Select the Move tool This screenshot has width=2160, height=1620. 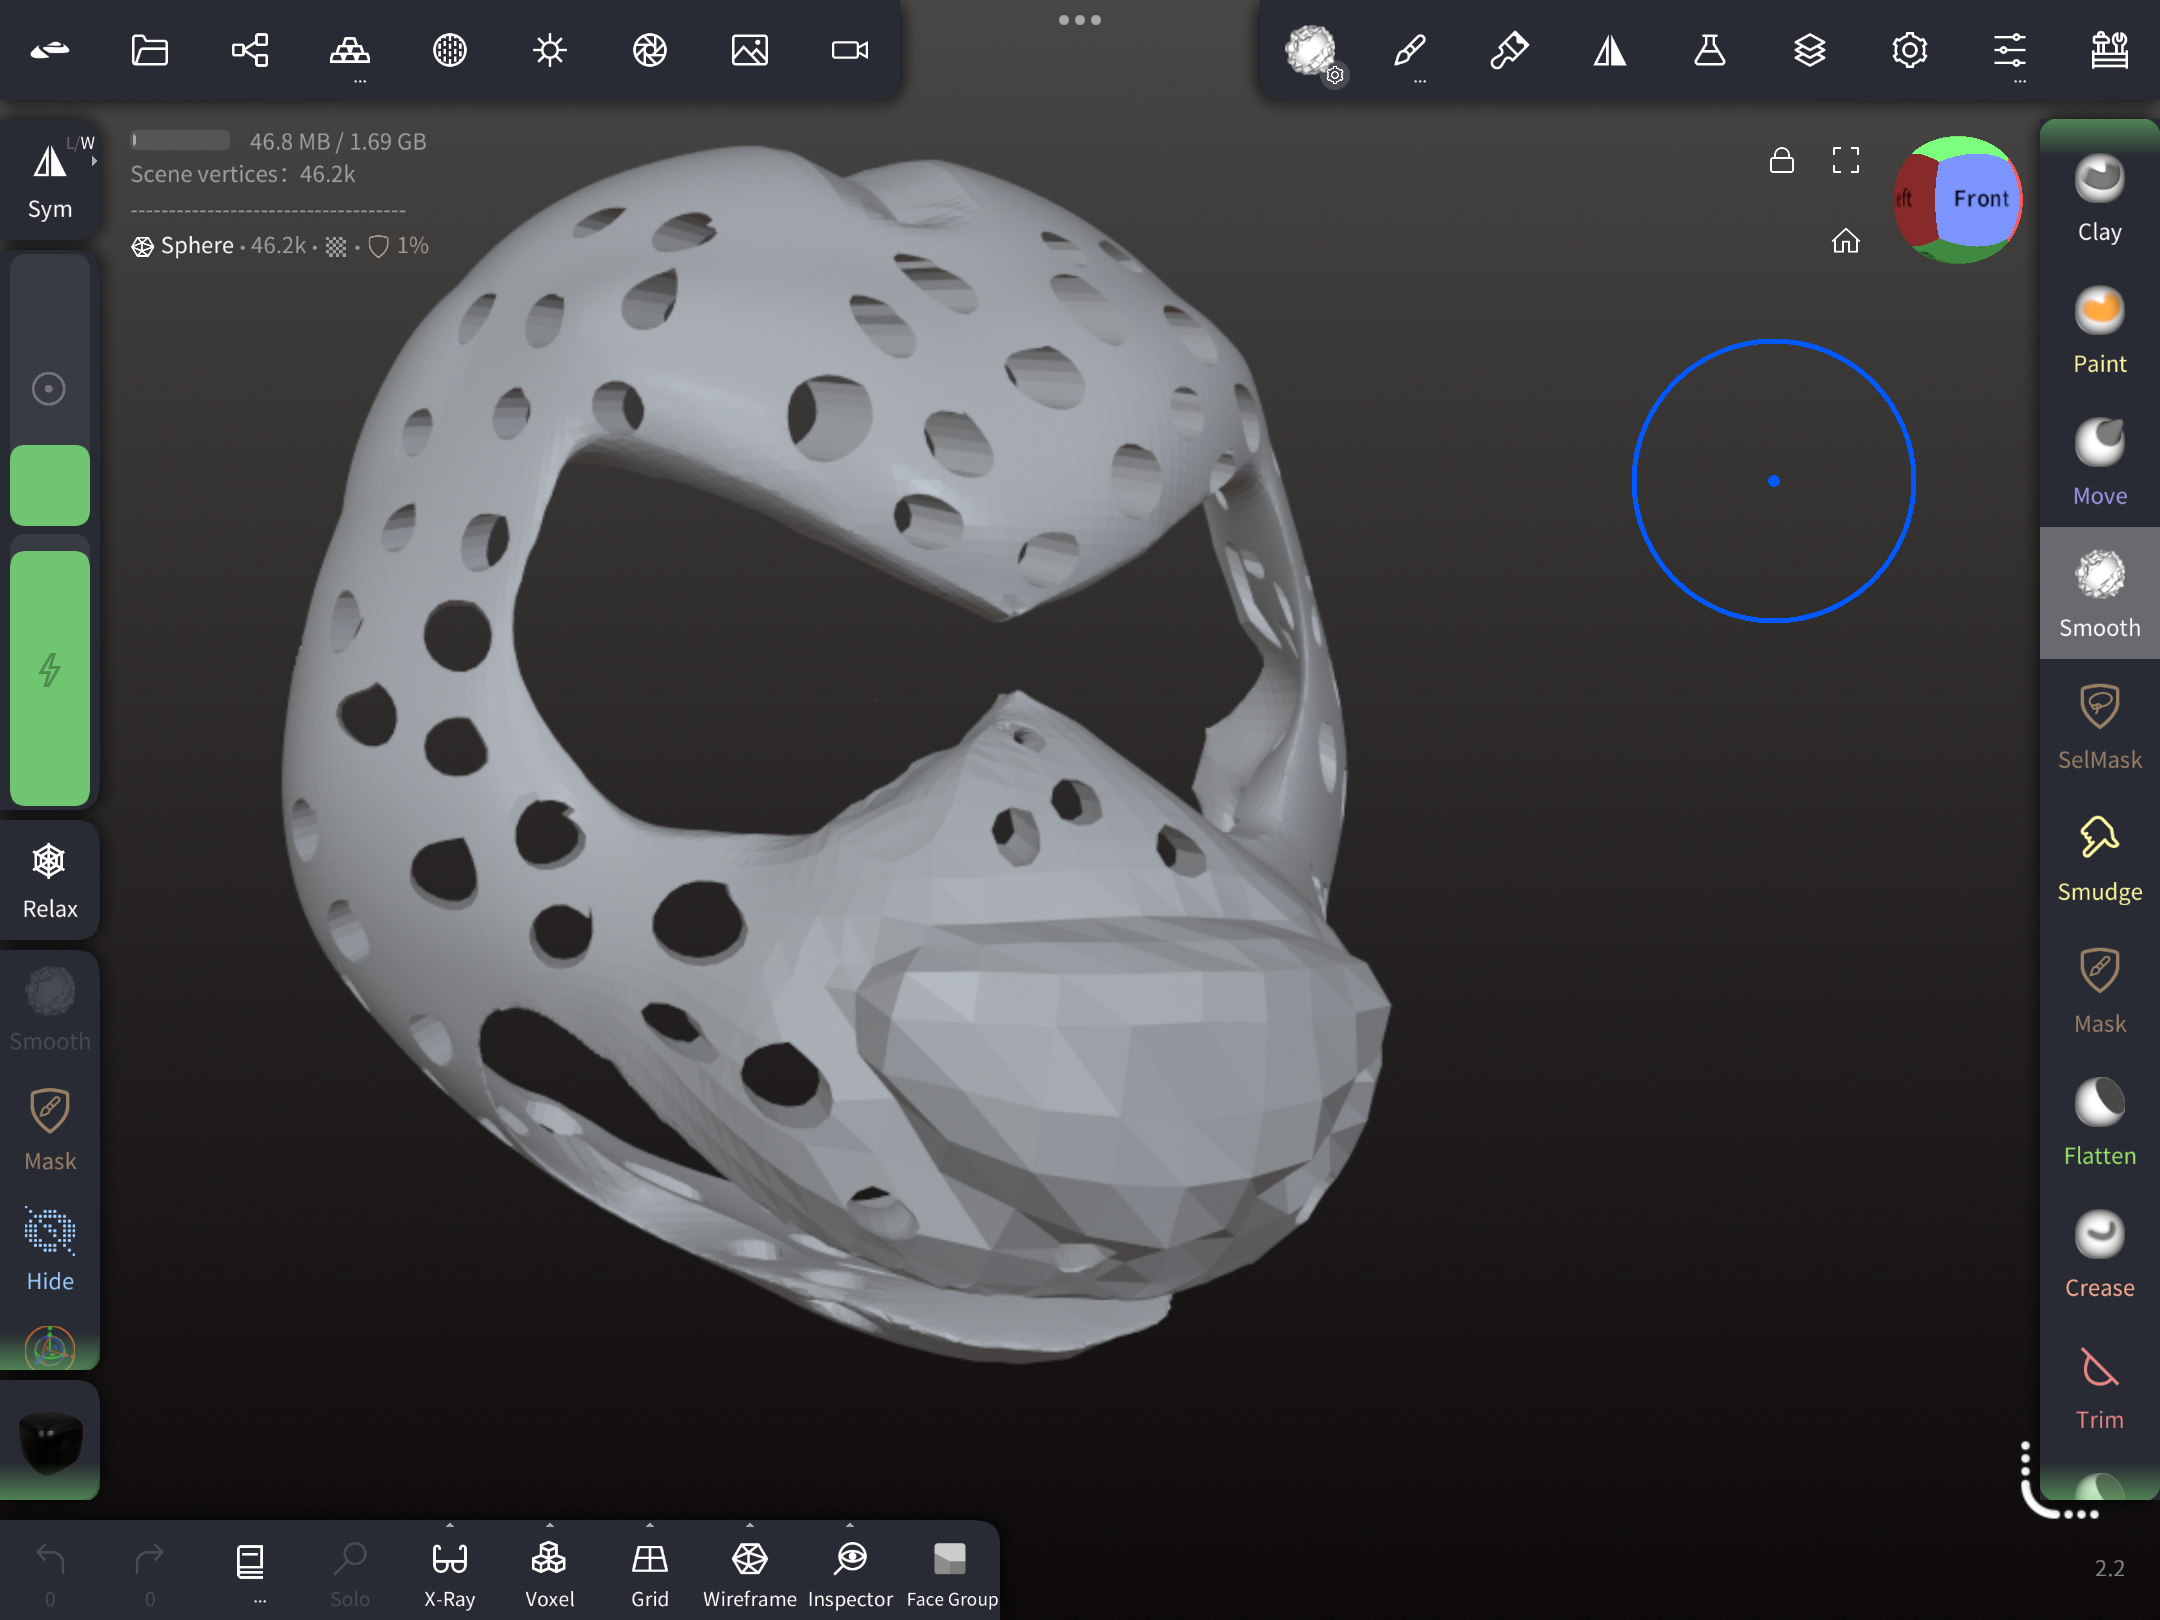[x=2099, y=462]
